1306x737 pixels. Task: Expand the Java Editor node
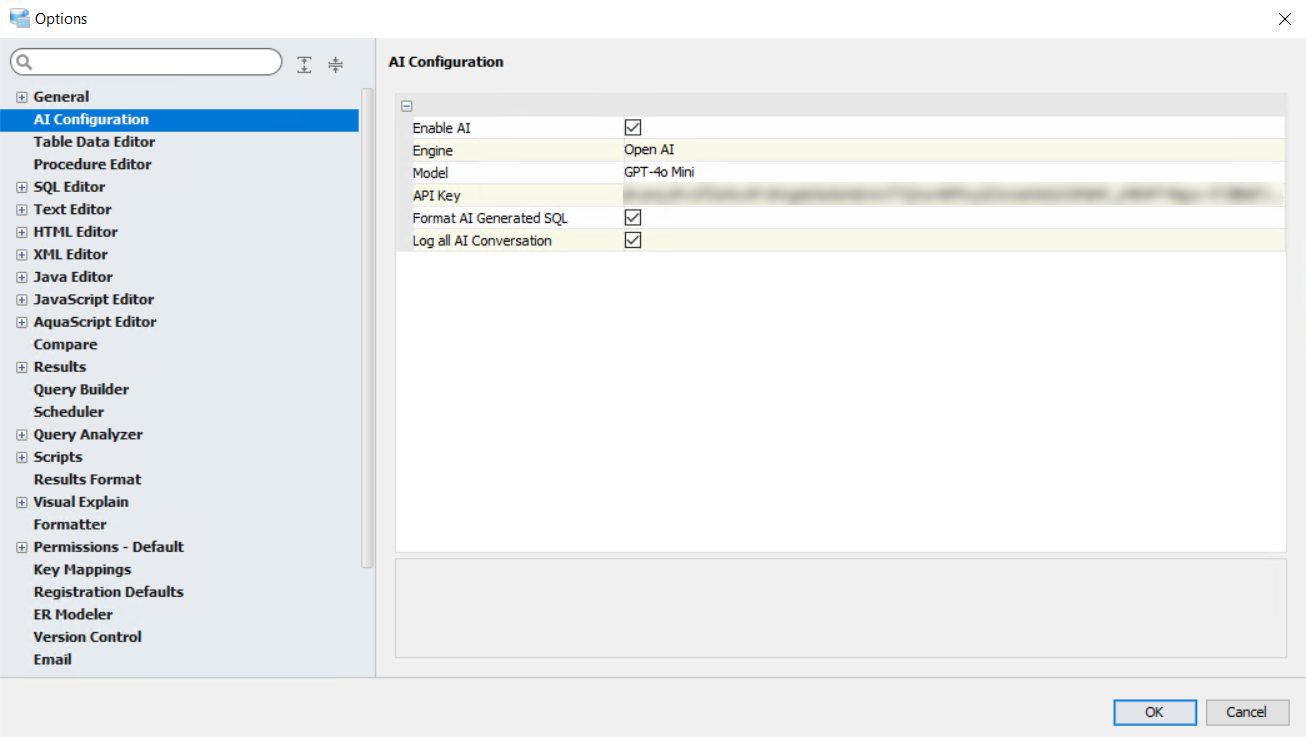22,277
